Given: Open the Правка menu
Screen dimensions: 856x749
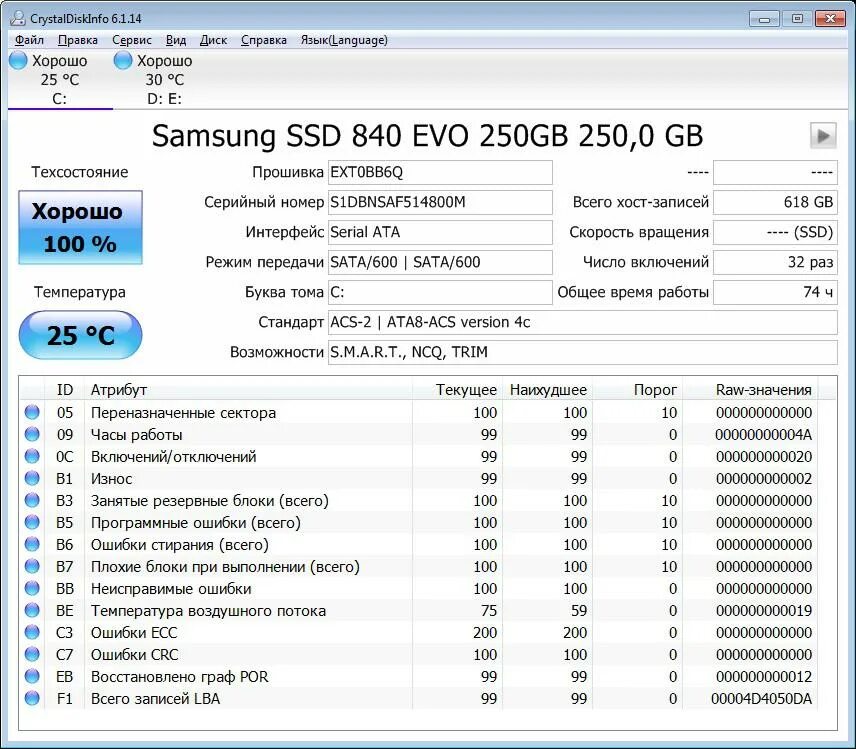Looking at the screenshot, I should [x=78, y=40].
